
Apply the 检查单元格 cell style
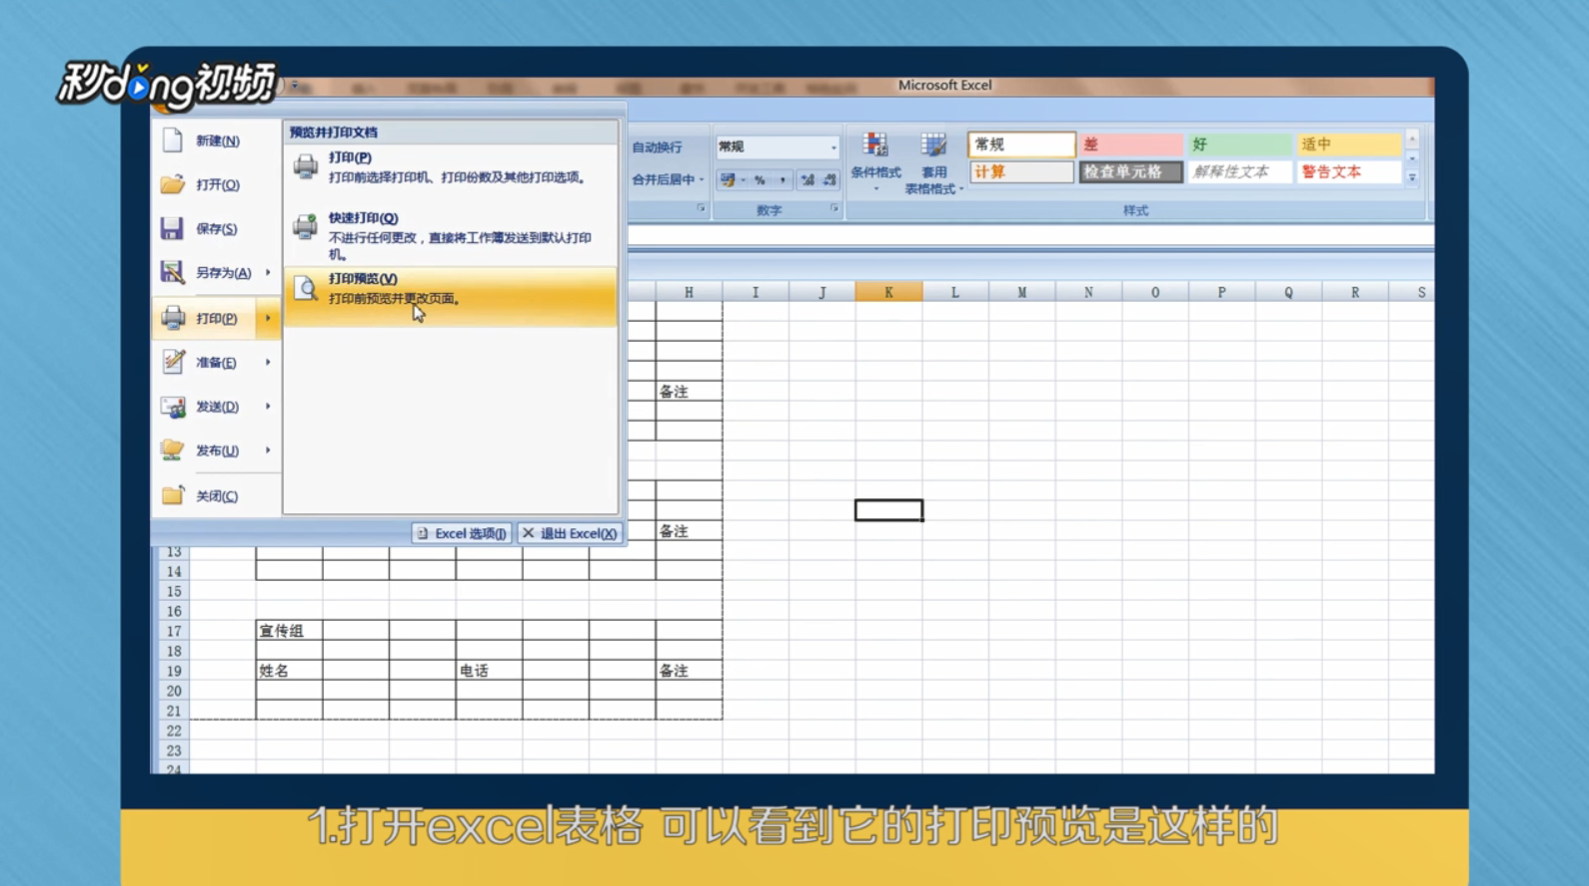tap(1130, 172)
